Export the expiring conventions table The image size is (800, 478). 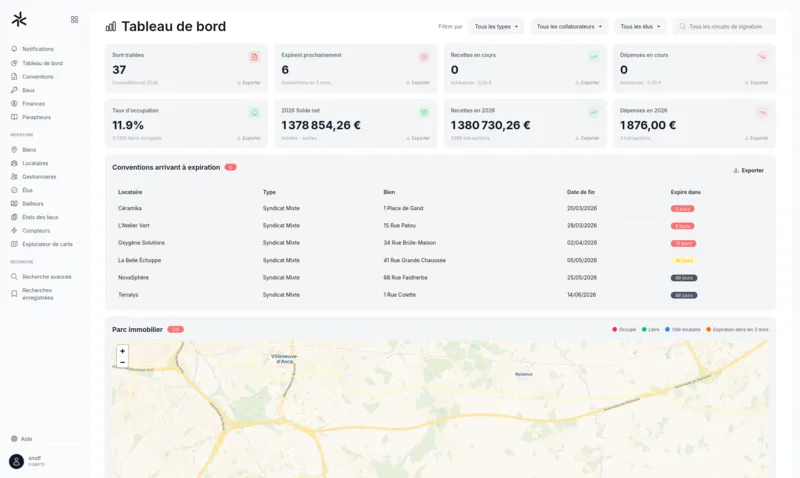[x=748, y=170]
